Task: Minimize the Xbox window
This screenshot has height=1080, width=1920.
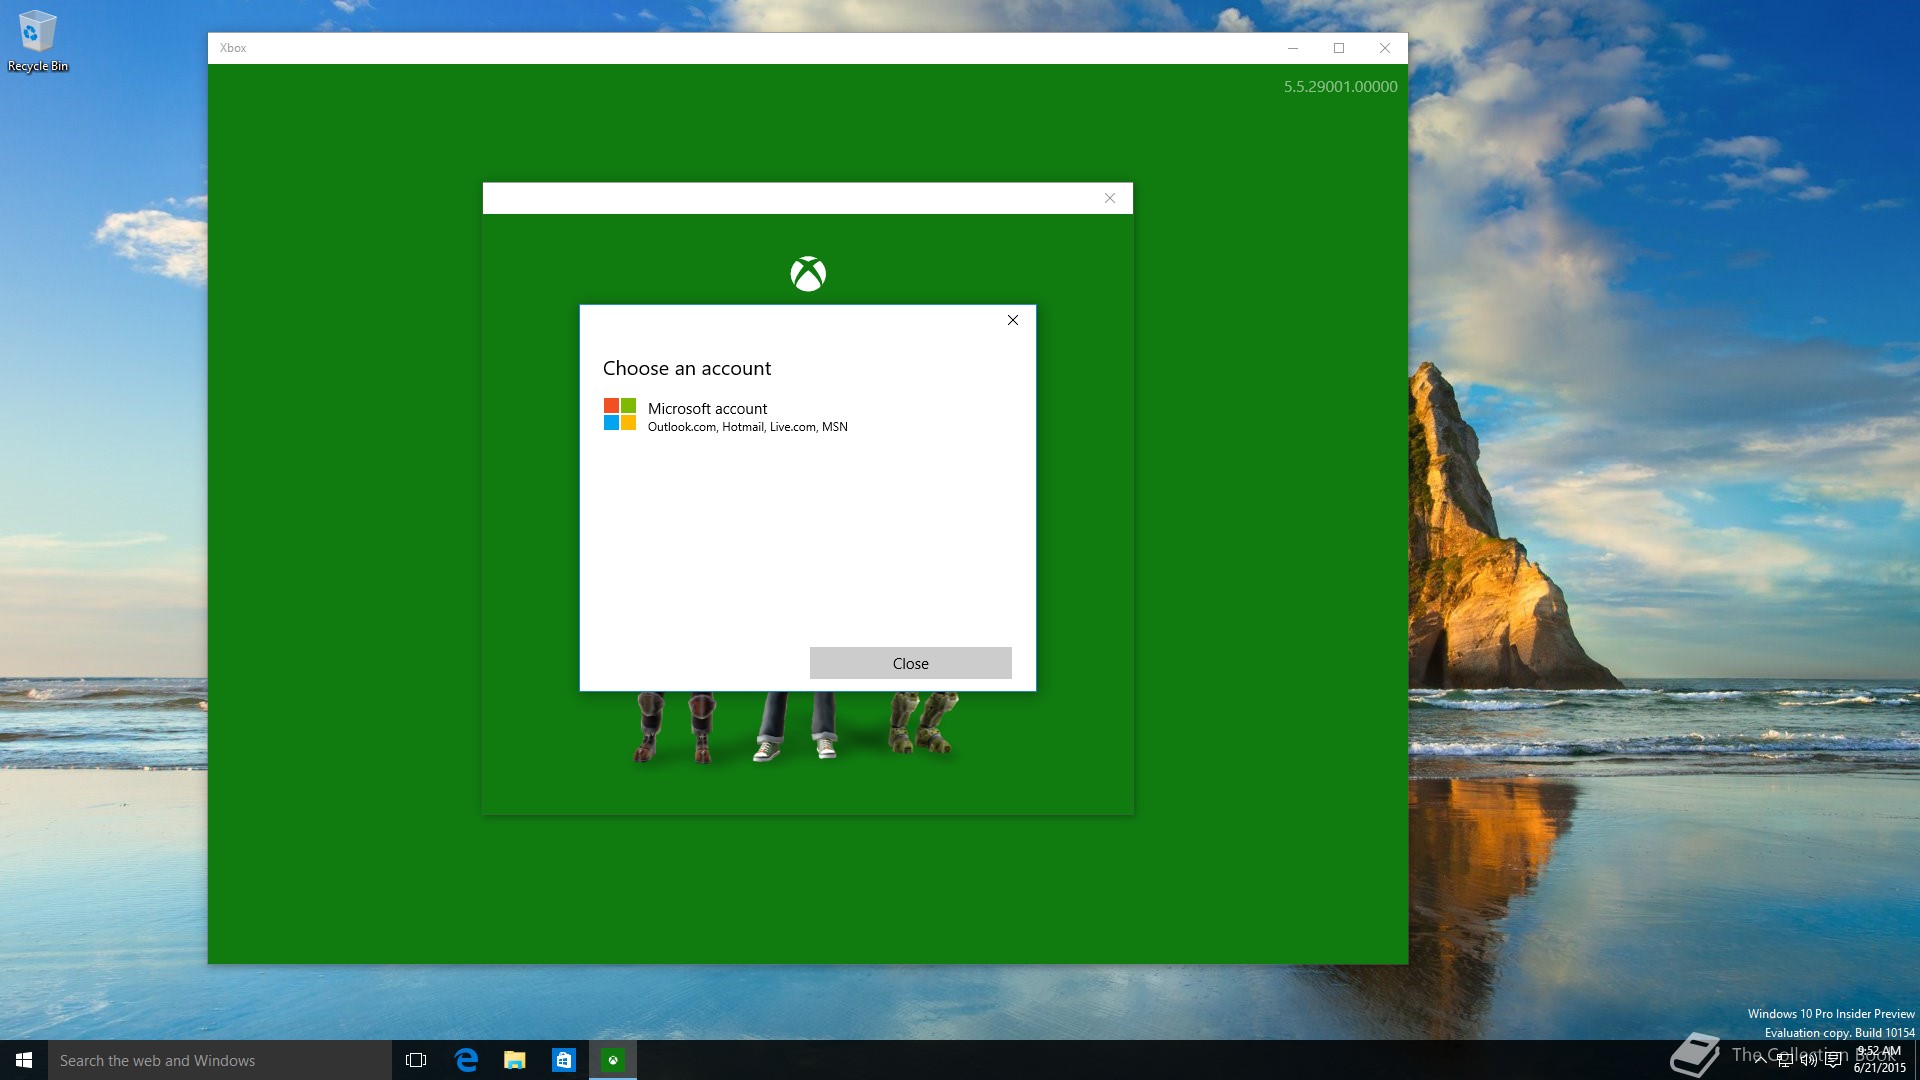Action: 1293,48
